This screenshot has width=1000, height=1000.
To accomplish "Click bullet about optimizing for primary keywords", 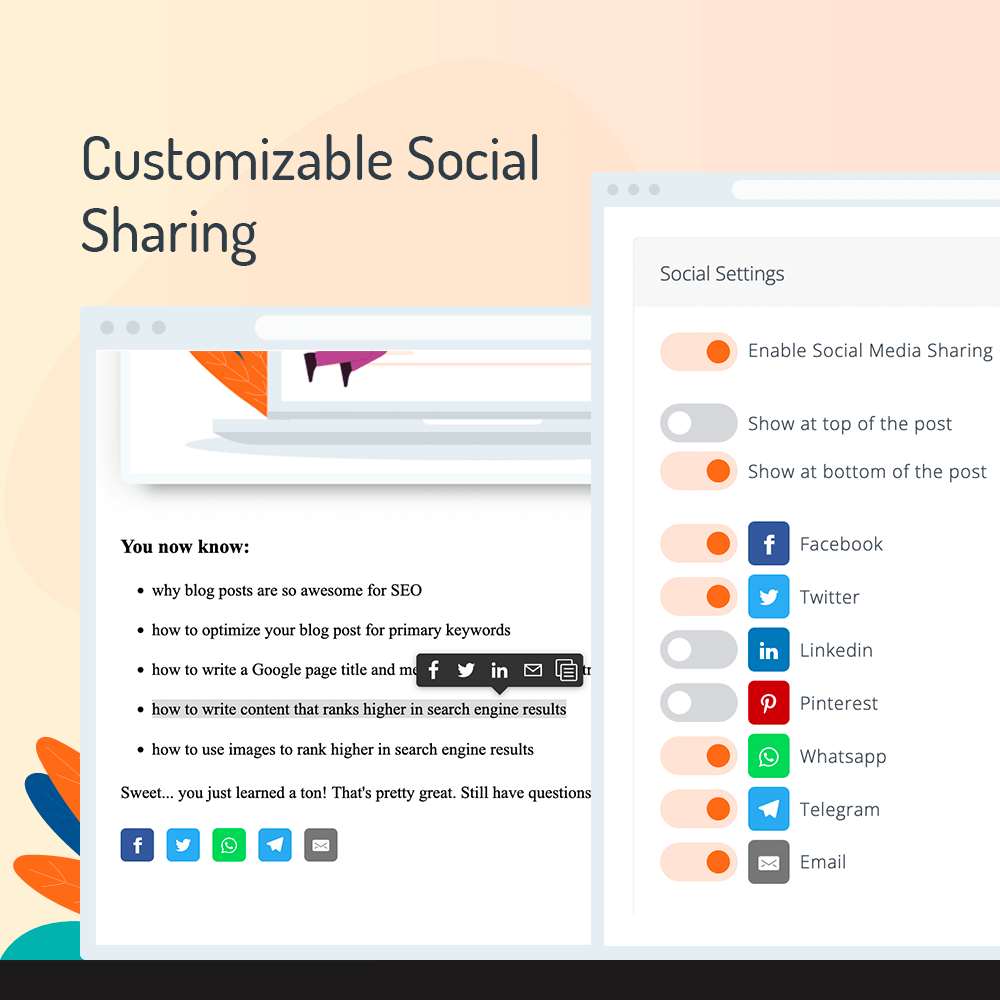I will click(331, 630).
